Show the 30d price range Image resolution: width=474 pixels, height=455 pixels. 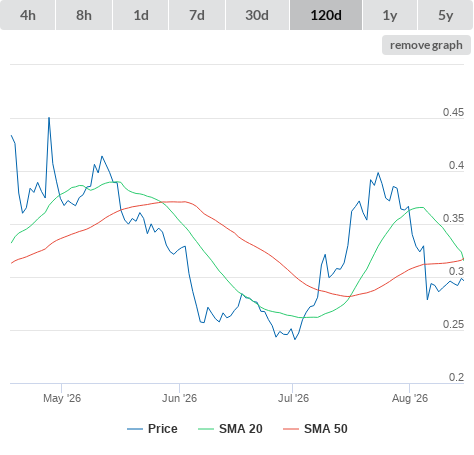[x=257, y=15]
